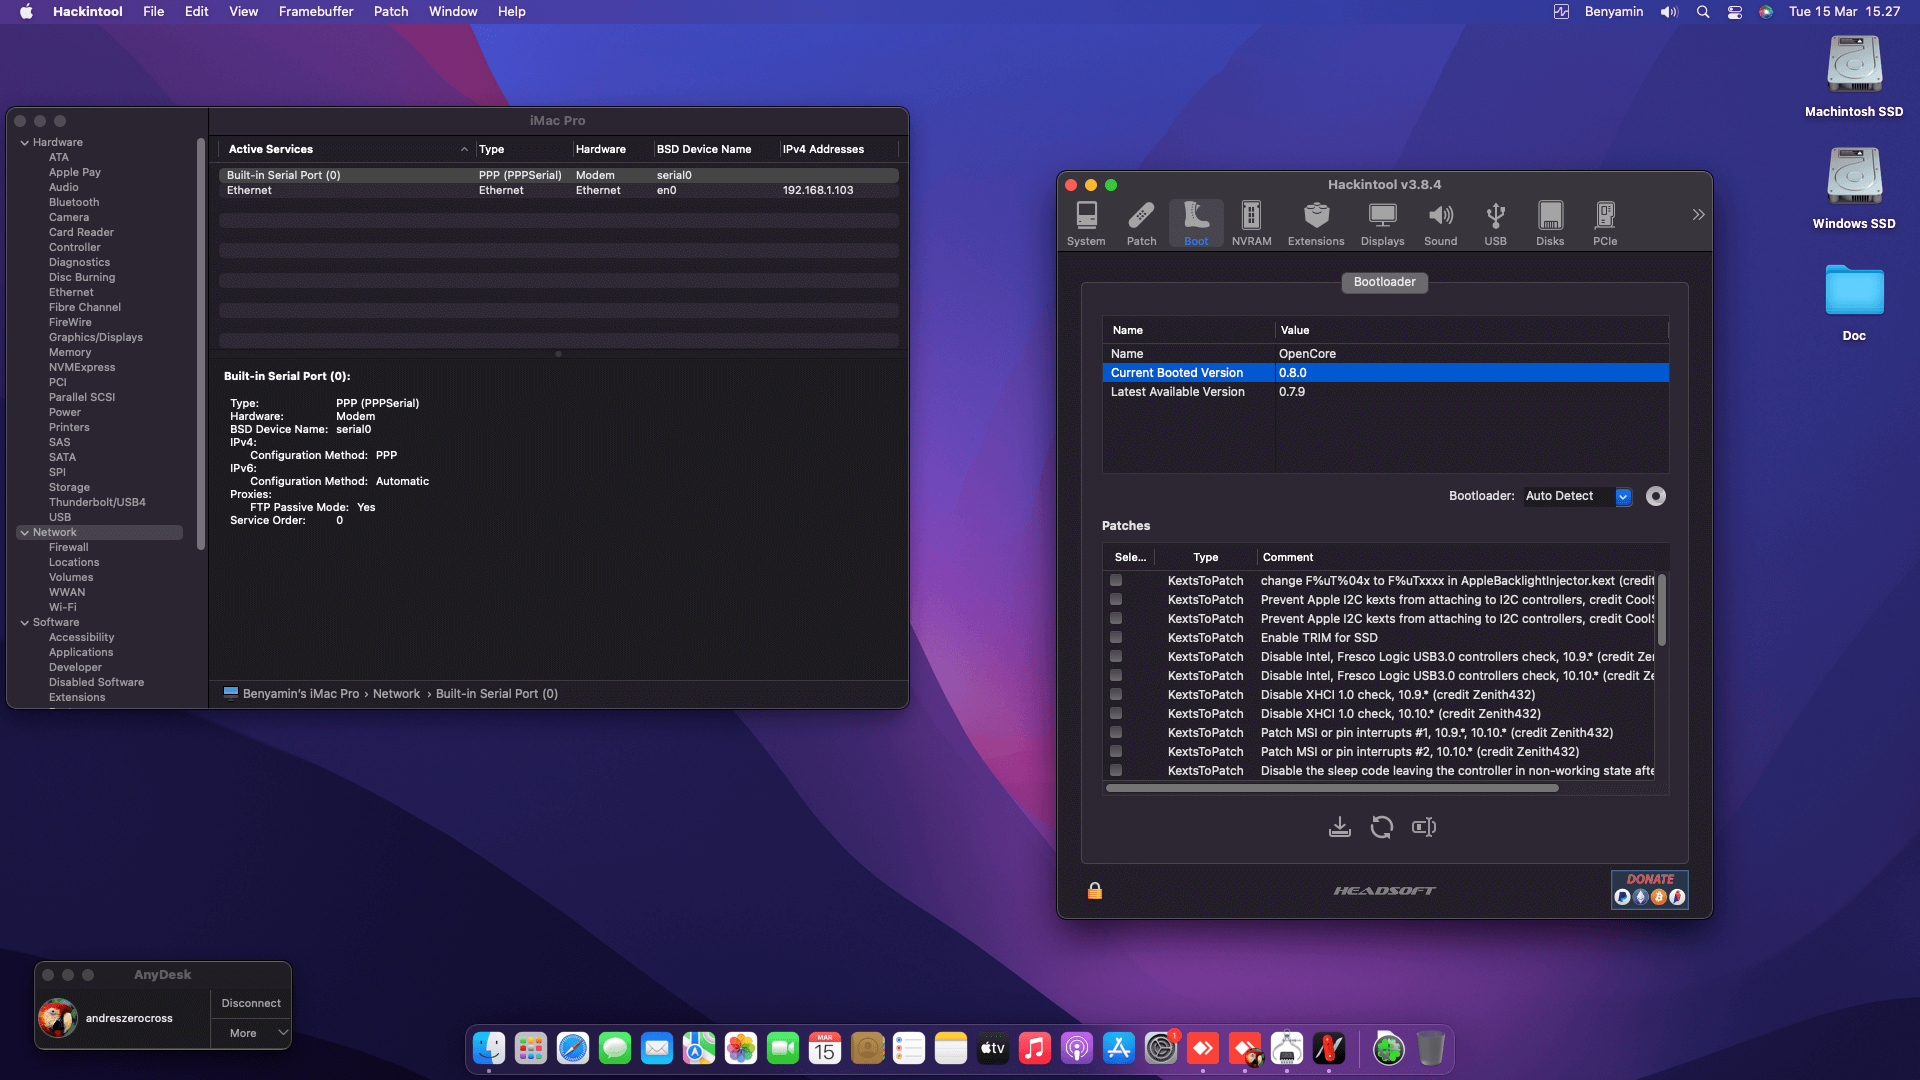The width and height of the screenshot is (1920, 1080).
Task: Click the horizontal scrollbar under patches list
Action: 1332,788
